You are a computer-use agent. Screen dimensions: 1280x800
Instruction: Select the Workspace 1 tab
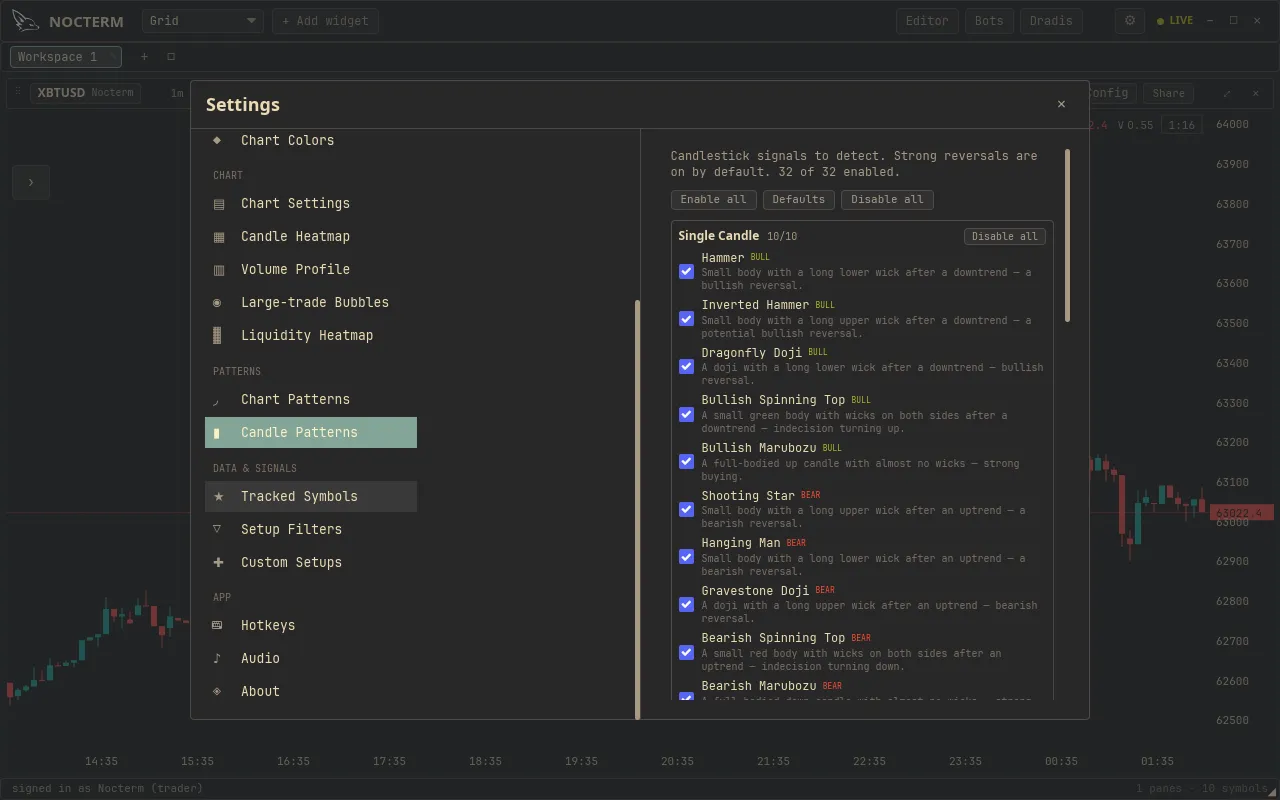[x=66, y=57]
